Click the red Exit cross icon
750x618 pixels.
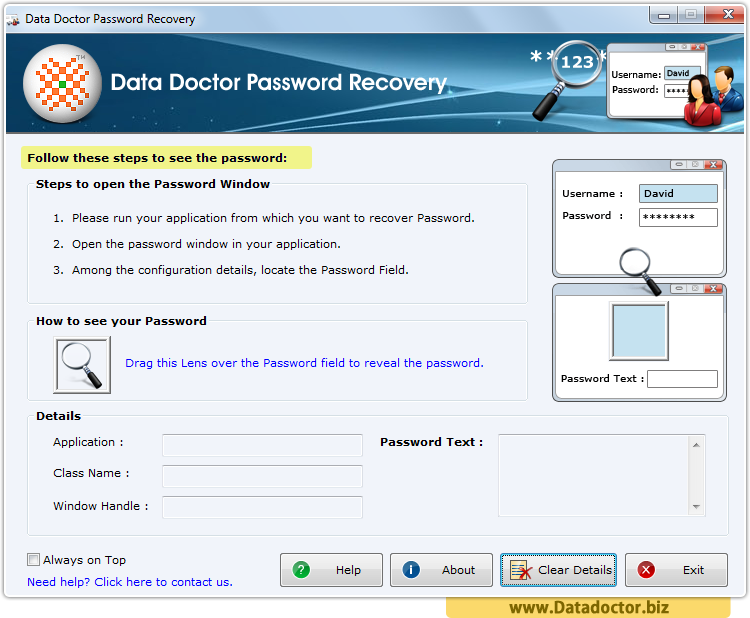tap(646, 570)
